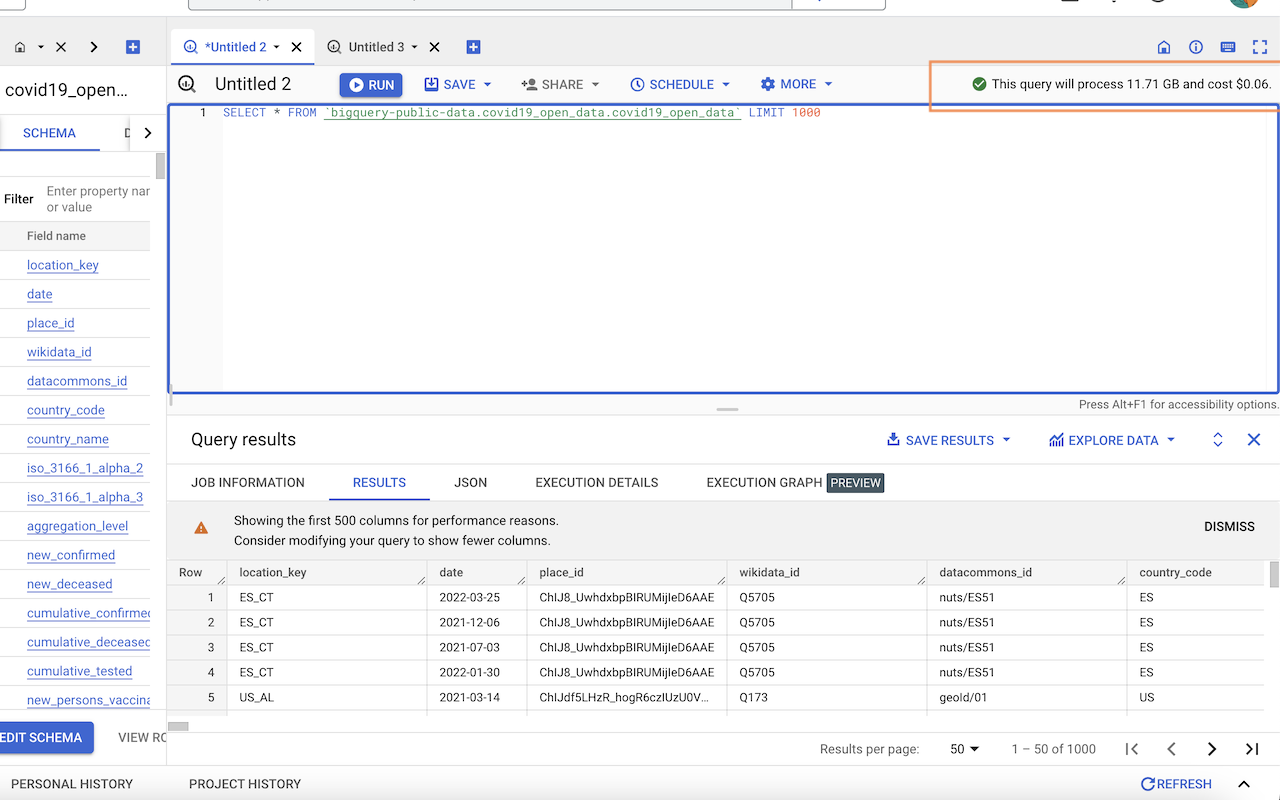
Task: Switch to the EXECUTION GRAPH tab
Action: click(x=795, y=482)
